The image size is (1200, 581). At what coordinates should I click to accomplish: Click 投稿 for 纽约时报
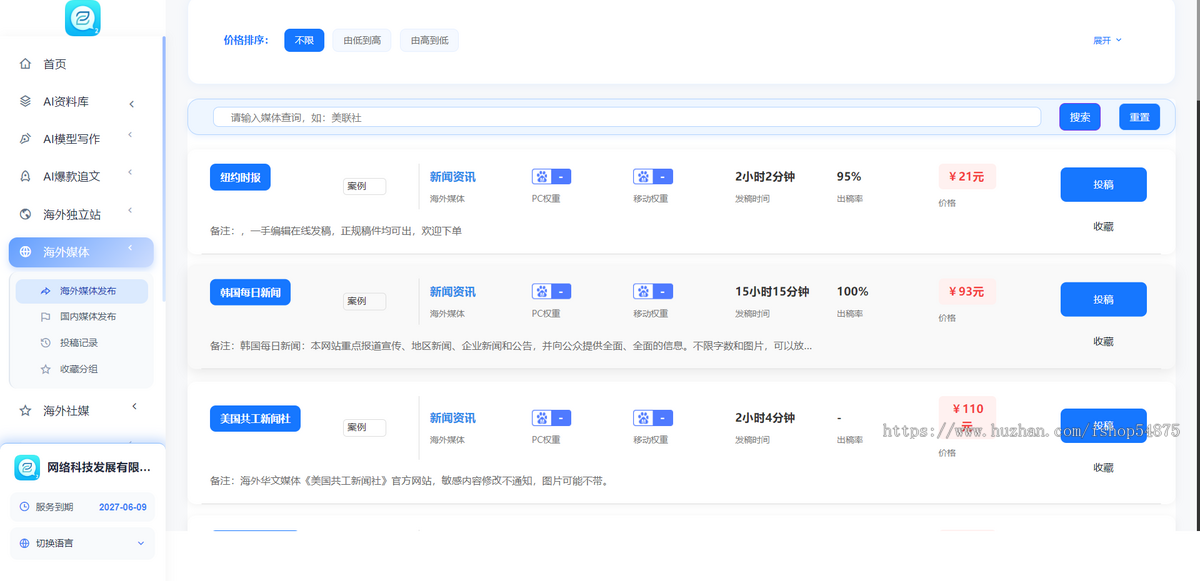pos(1103,185)
